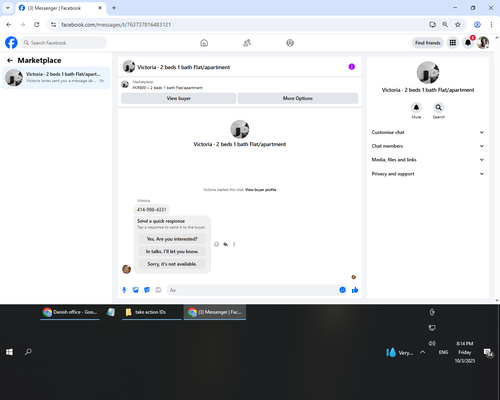Go back using the Marketplace back arrow

(x=10, y=60)
